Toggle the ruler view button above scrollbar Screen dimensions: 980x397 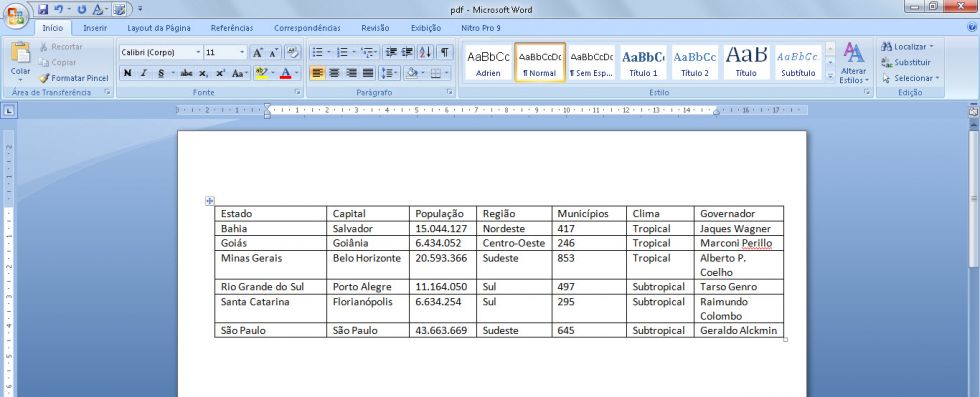[x=973, y=111]
